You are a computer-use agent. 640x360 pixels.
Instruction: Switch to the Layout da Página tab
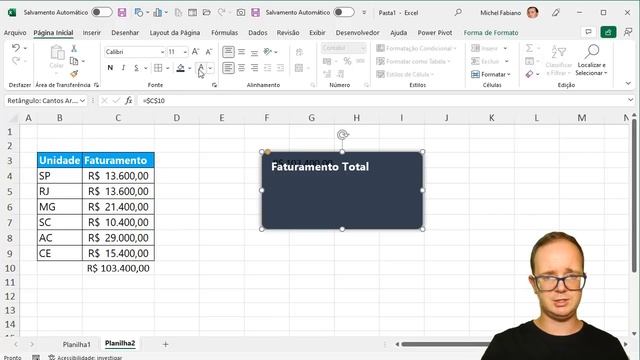[x=175, y=33]
